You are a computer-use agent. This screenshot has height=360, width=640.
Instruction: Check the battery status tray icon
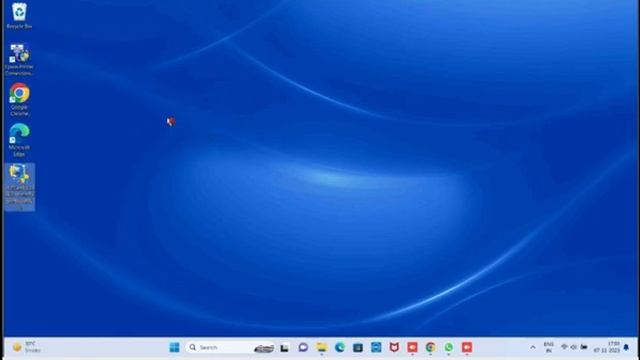tap(584, 347)
